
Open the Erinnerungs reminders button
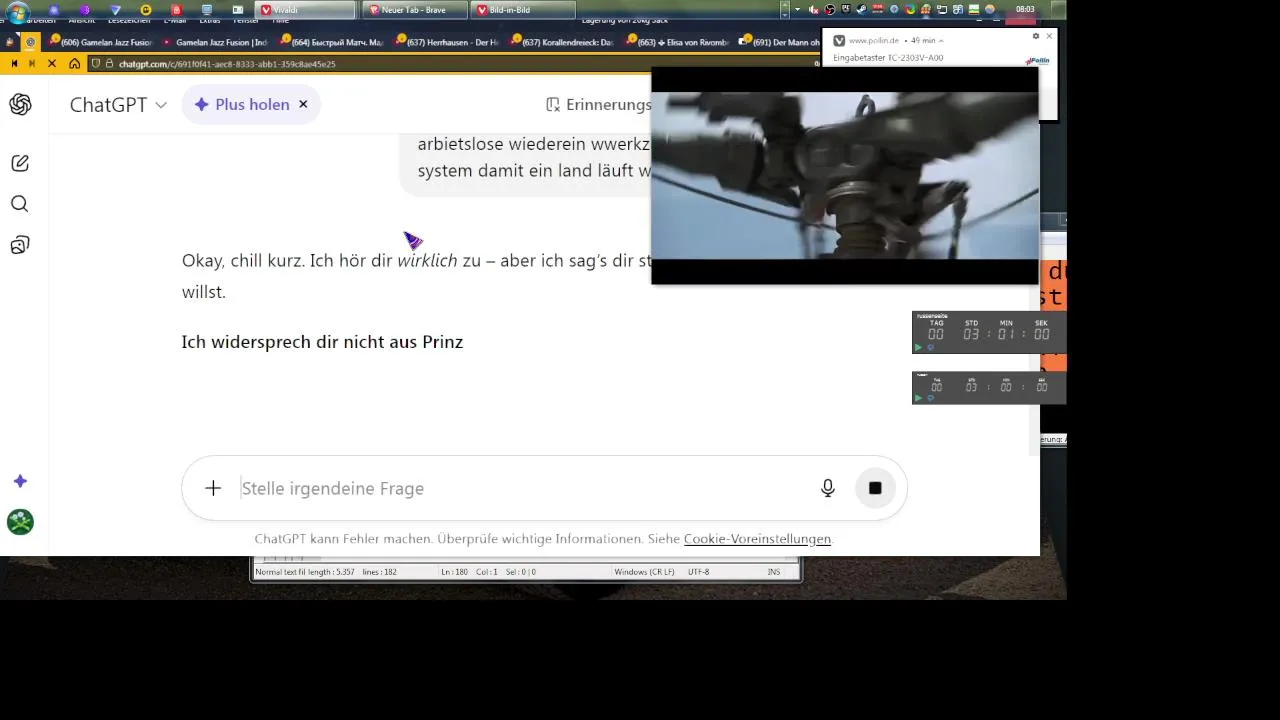(598, 104)
